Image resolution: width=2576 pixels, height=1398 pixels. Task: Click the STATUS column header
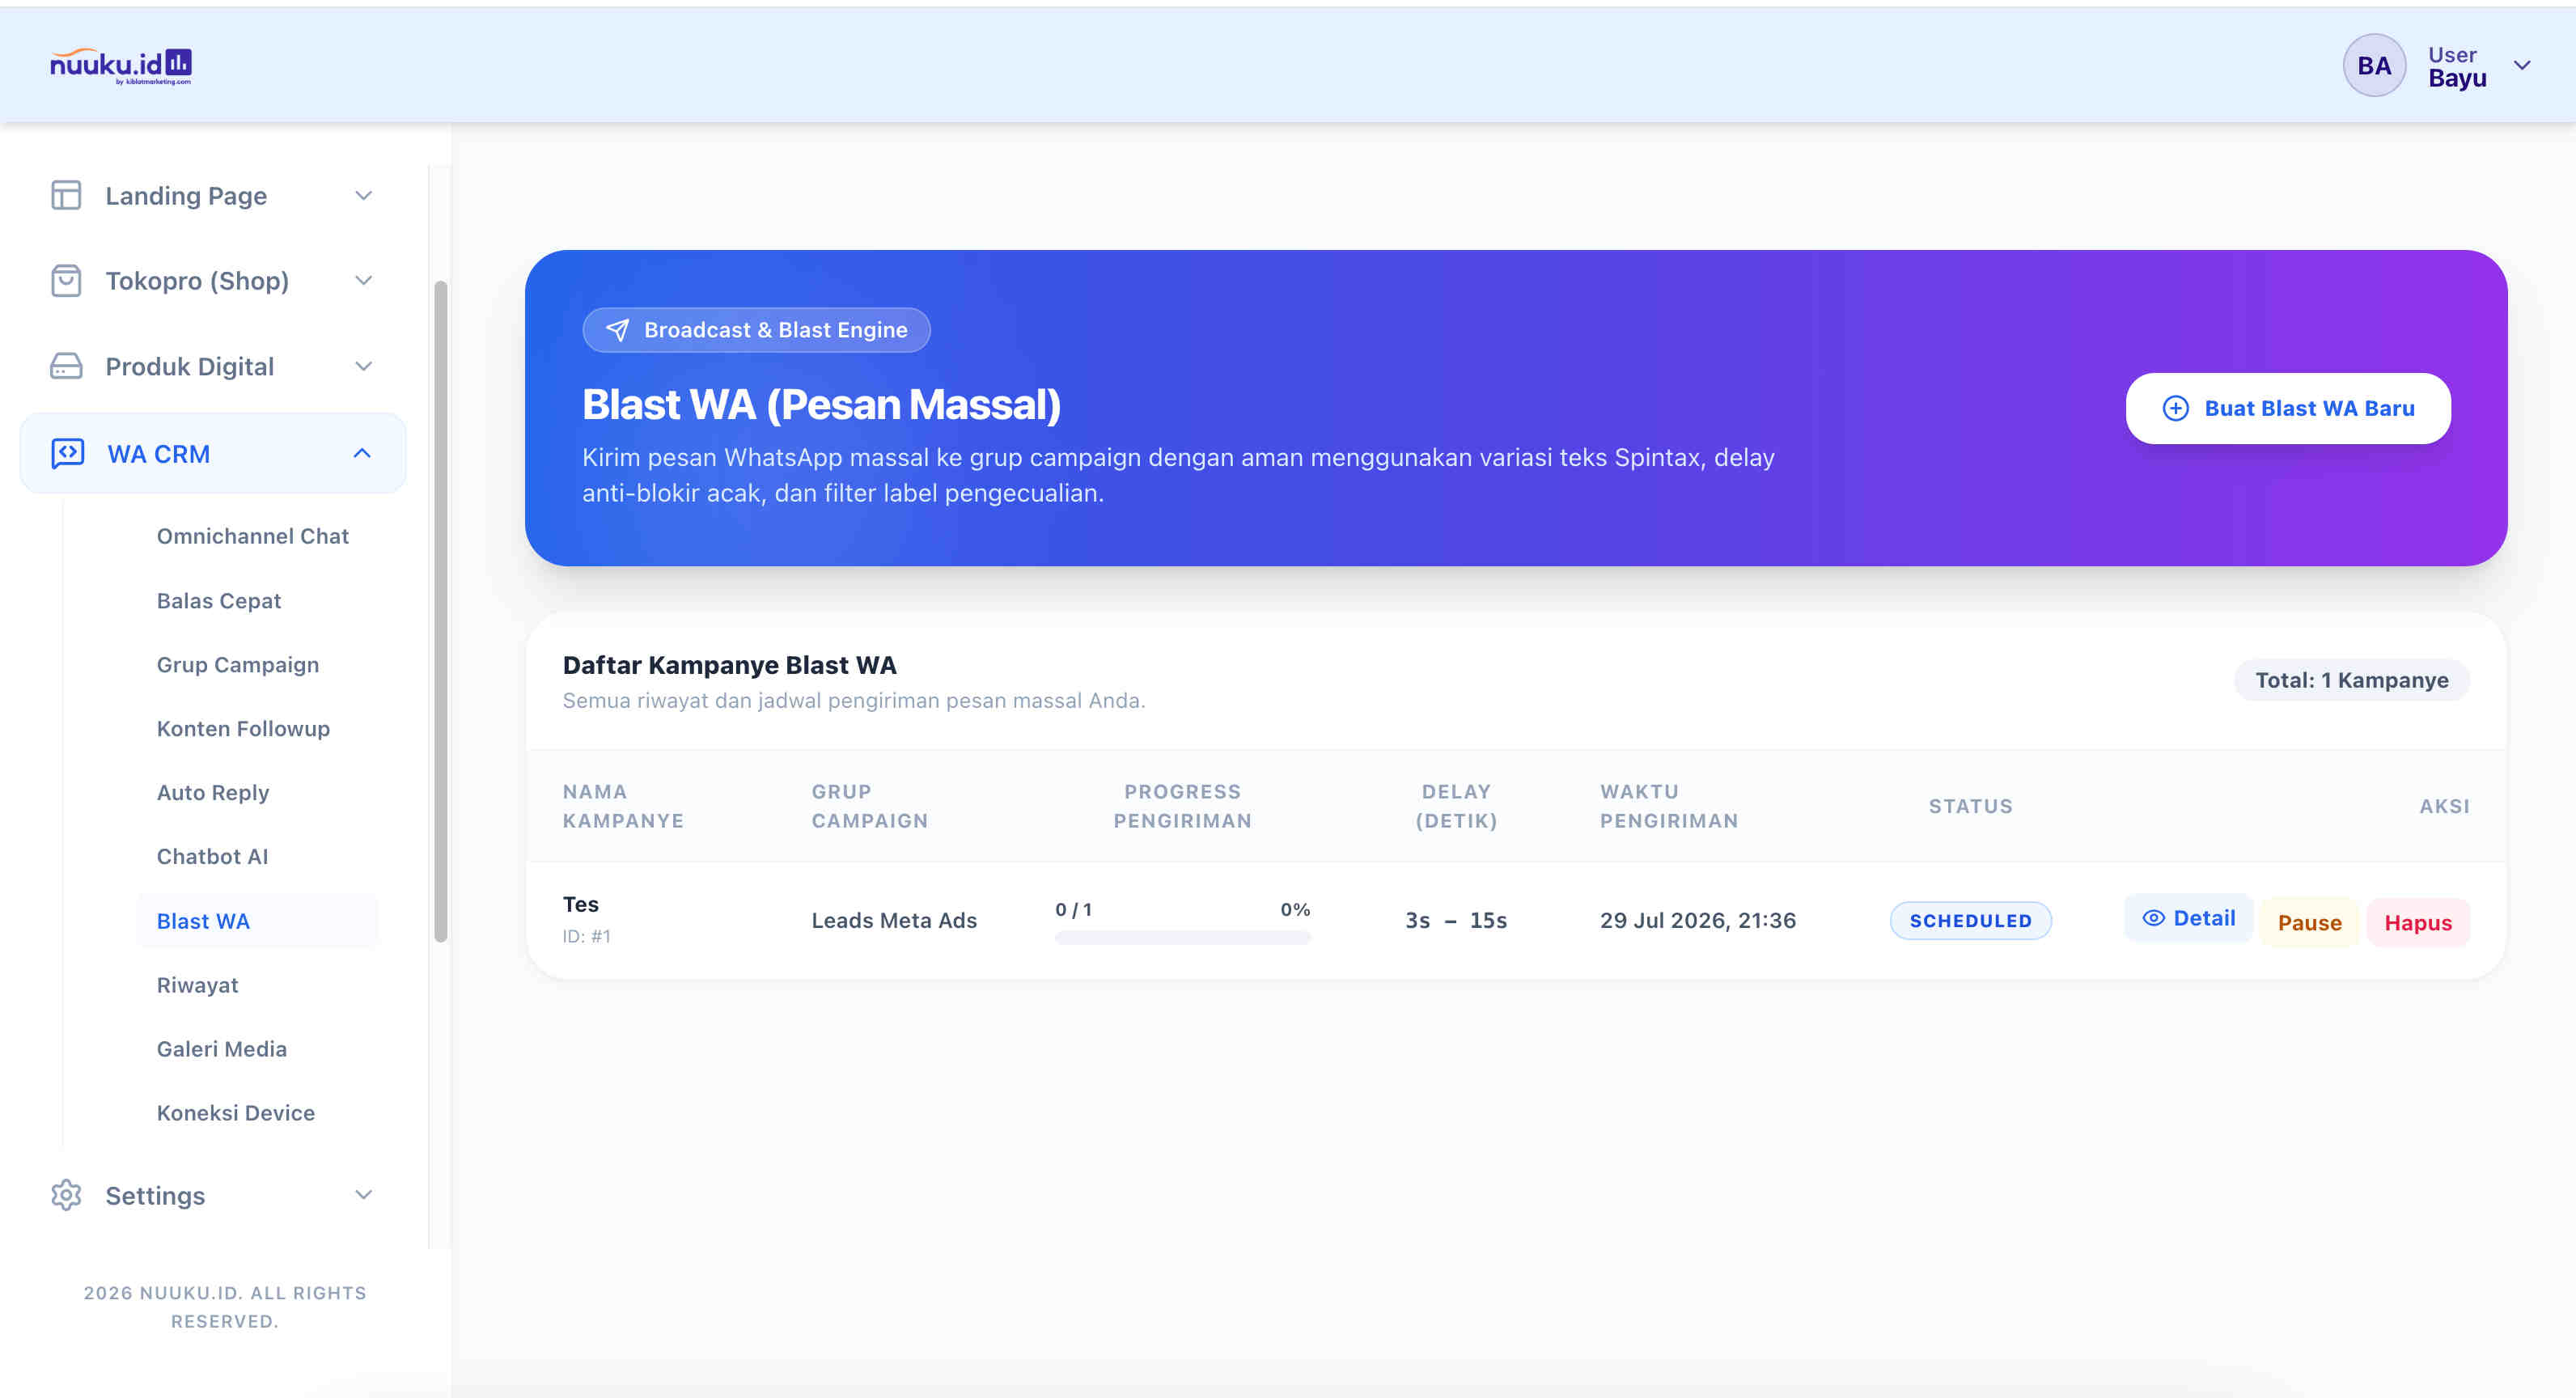(x=1970, y=806)
